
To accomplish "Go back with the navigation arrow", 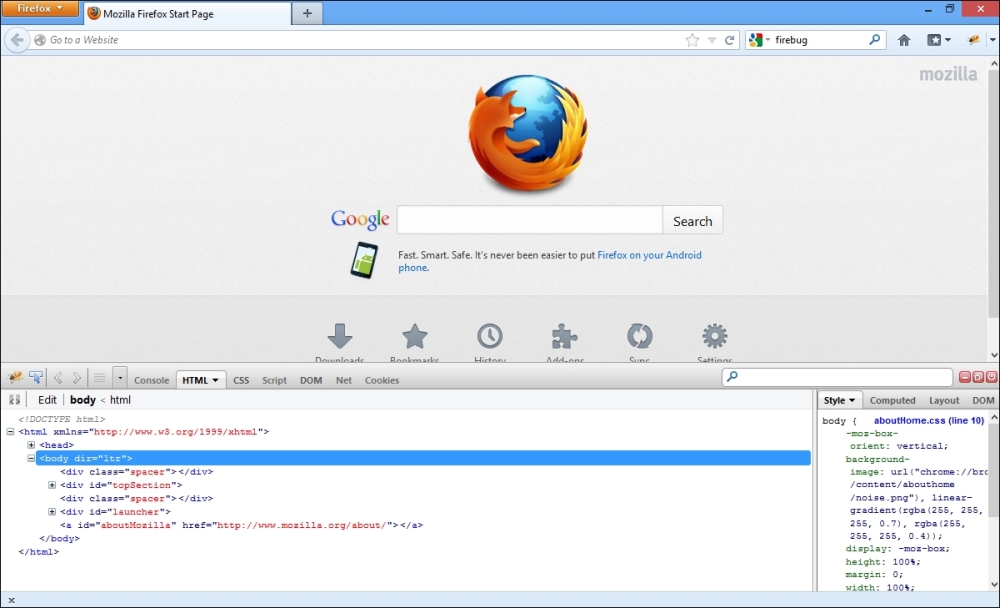I will pyautogui.click(x=17, y=40).
